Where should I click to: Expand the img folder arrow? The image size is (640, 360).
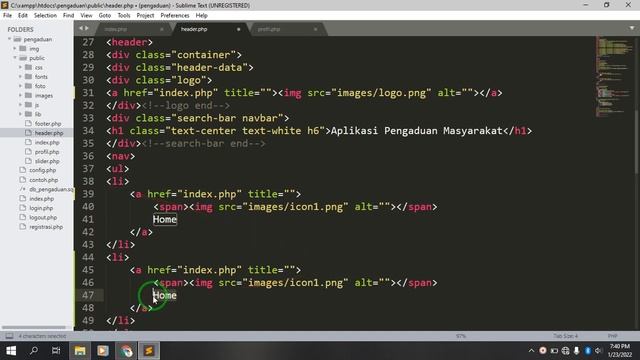click(15, 49)
